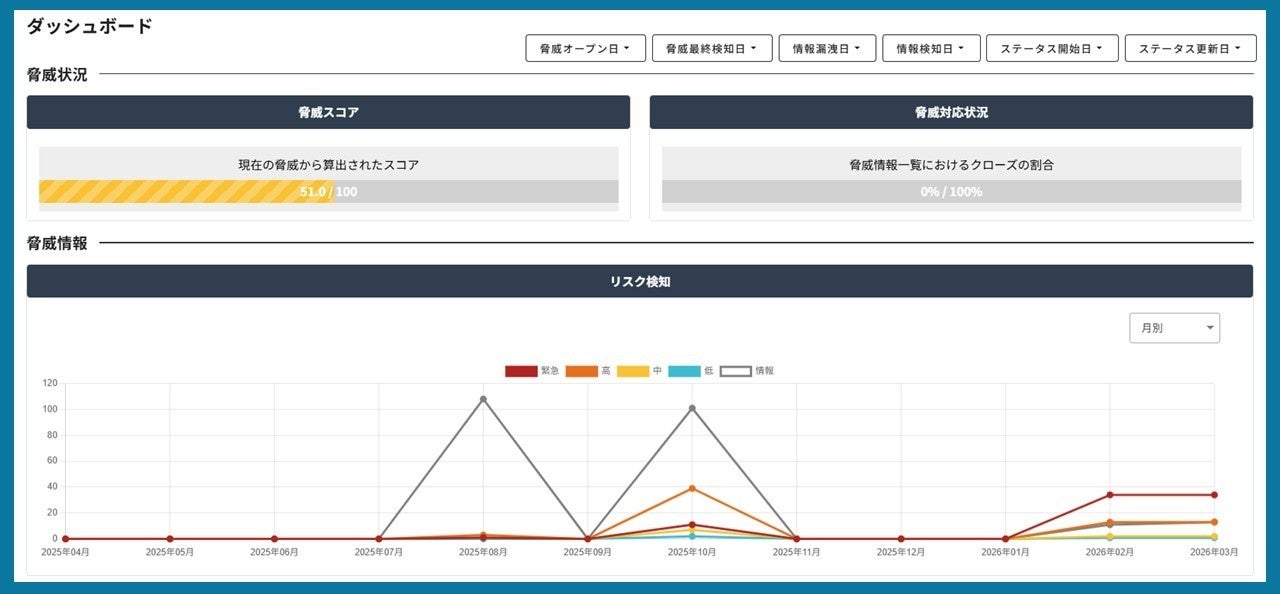Select the 緊急 data point at 2026年02月
1280x594 pixels.
[1110, 495]
